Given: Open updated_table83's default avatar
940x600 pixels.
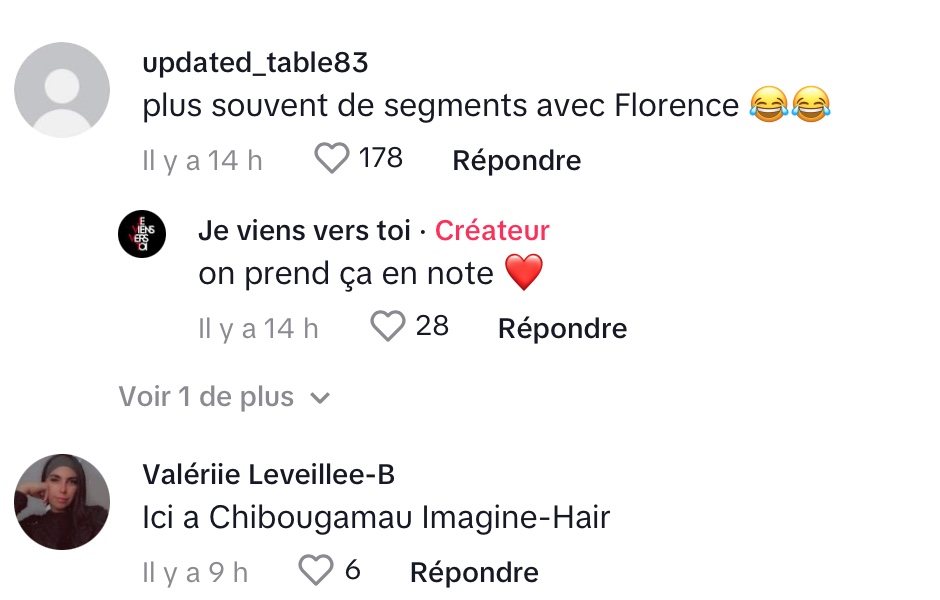Looking at the screenshot, I should [x=62, y=89].
